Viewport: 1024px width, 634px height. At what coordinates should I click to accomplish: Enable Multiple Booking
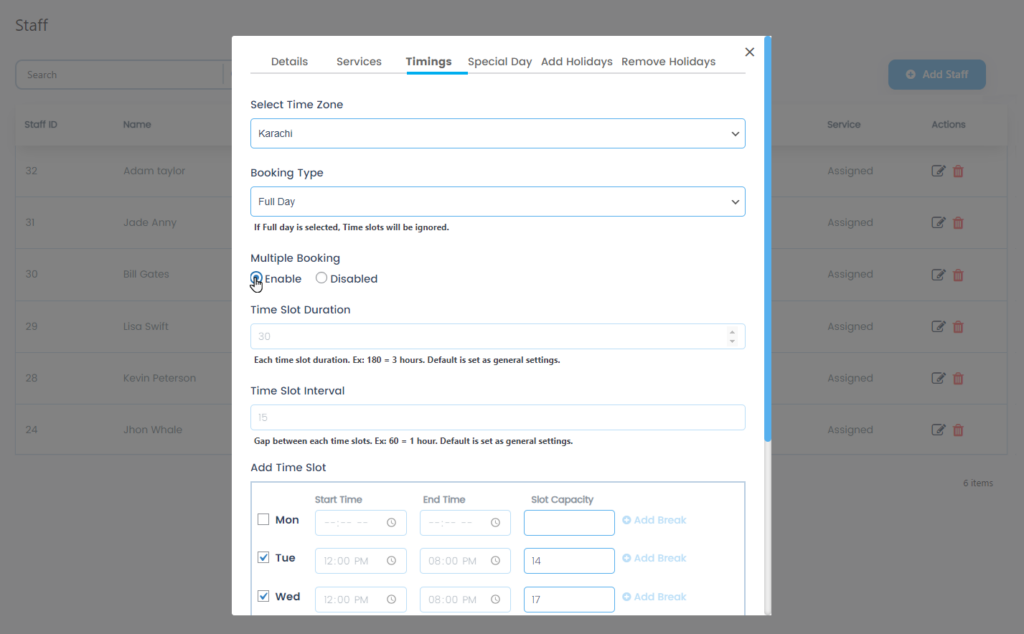(254, 278)
